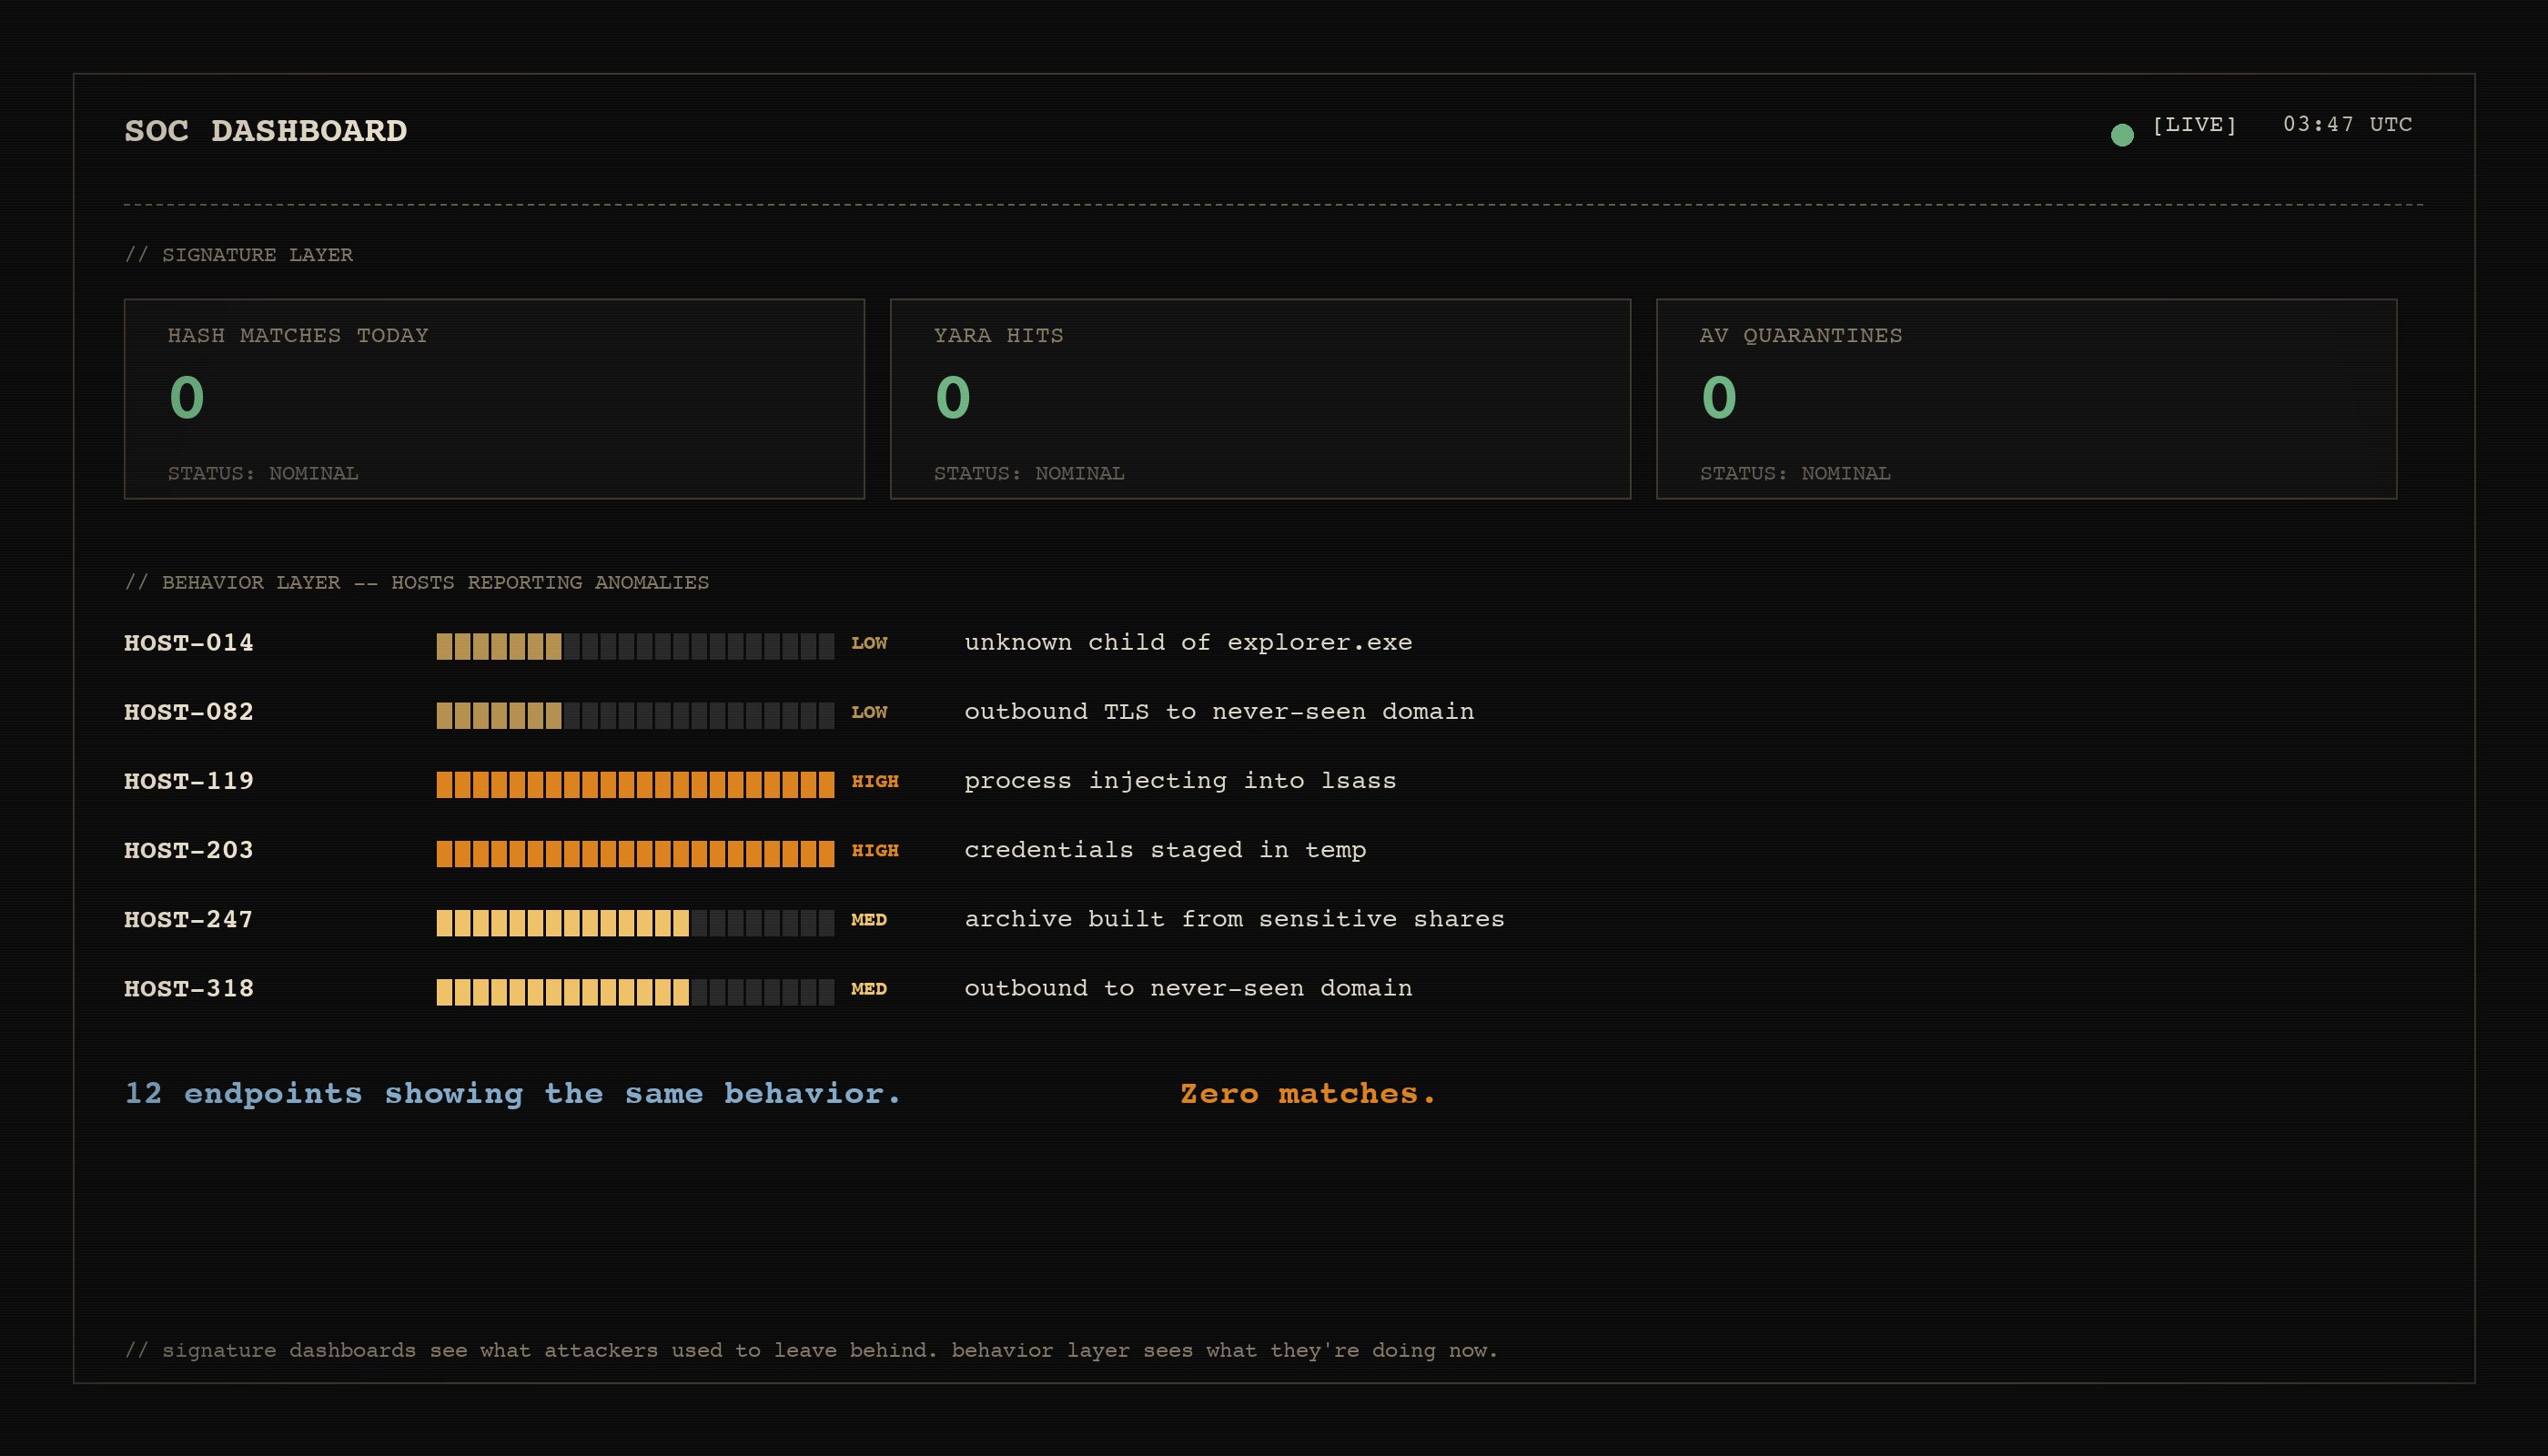Select the // SIGNATURE LAYER section header
The height and width of the screenshot is (1456, 2548).
click(x=239, y=255)
